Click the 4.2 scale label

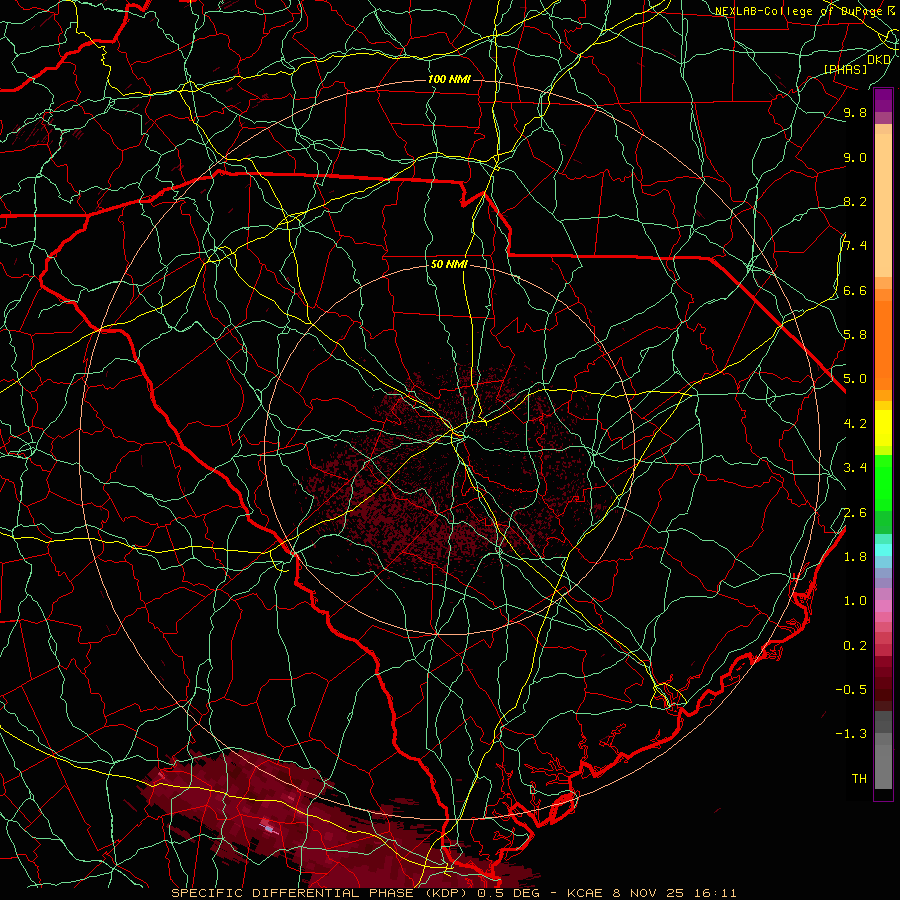855,424
